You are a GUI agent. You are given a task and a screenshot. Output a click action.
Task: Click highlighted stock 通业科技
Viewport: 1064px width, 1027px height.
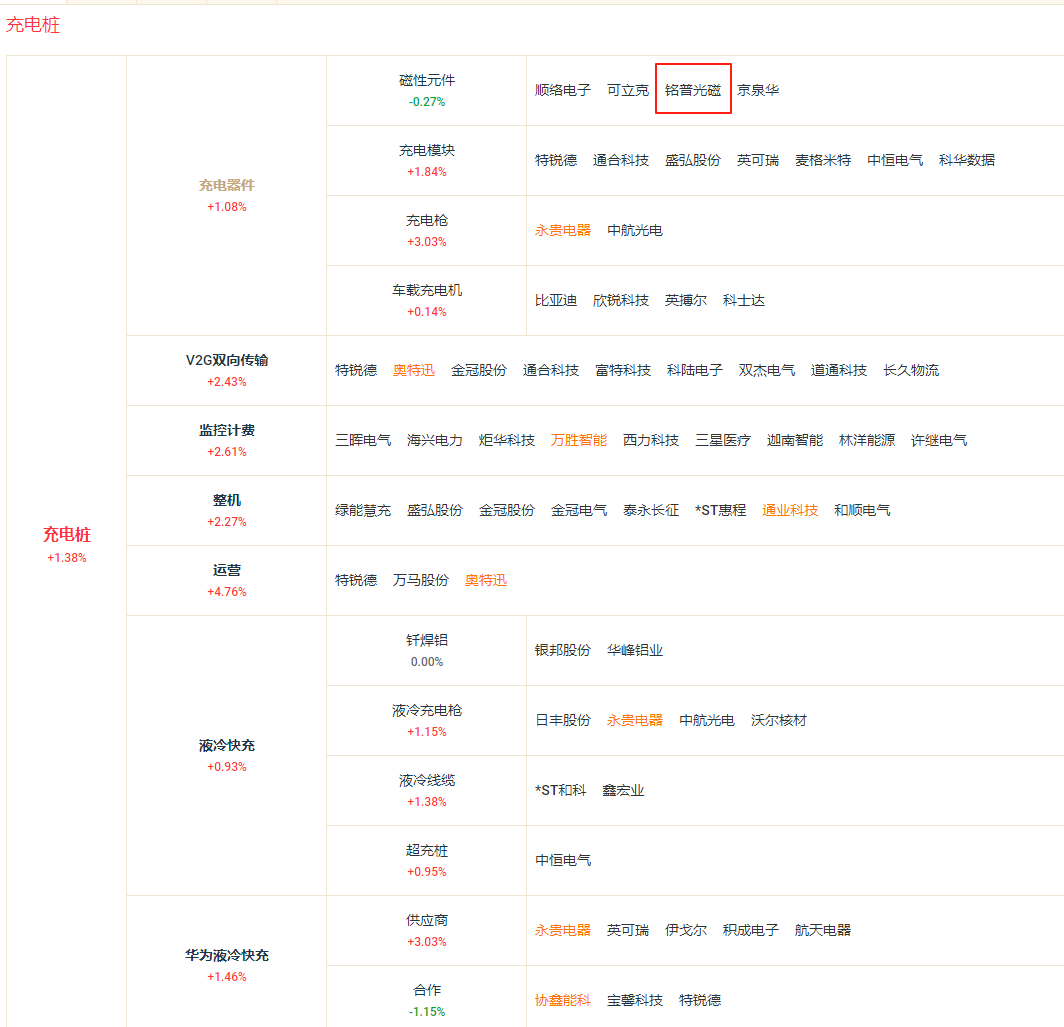(790, 510)
